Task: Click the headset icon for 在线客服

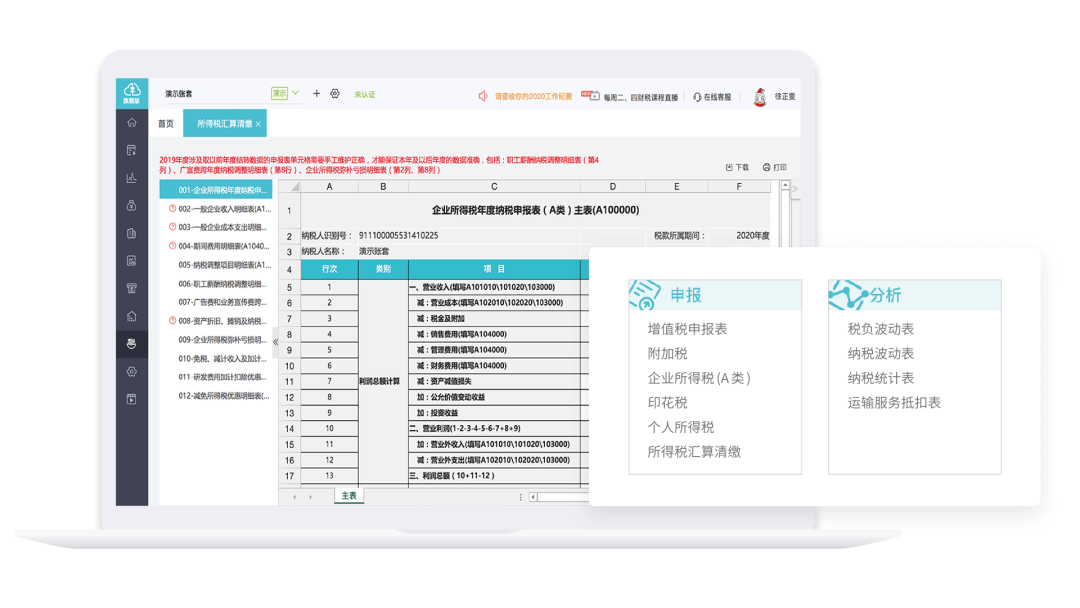Action: pyautogui.click(x=697, y=93)
